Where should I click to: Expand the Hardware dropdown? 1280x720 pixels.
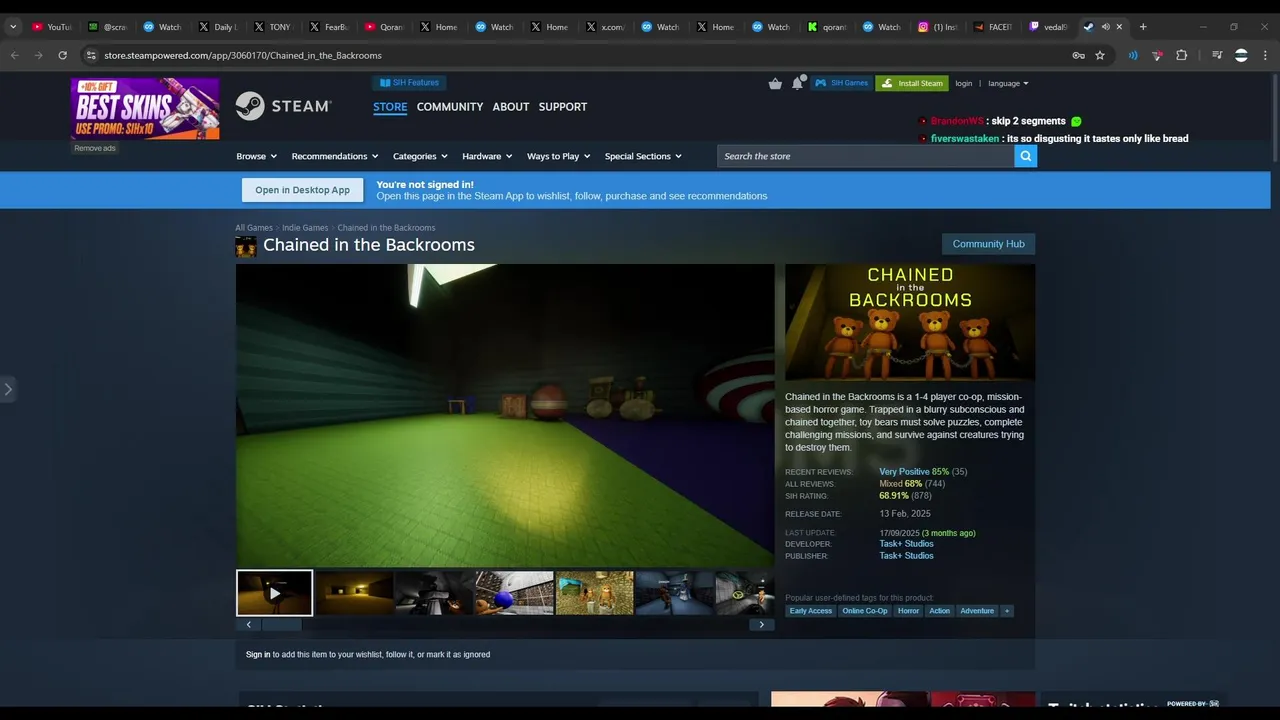pos(487,156)
